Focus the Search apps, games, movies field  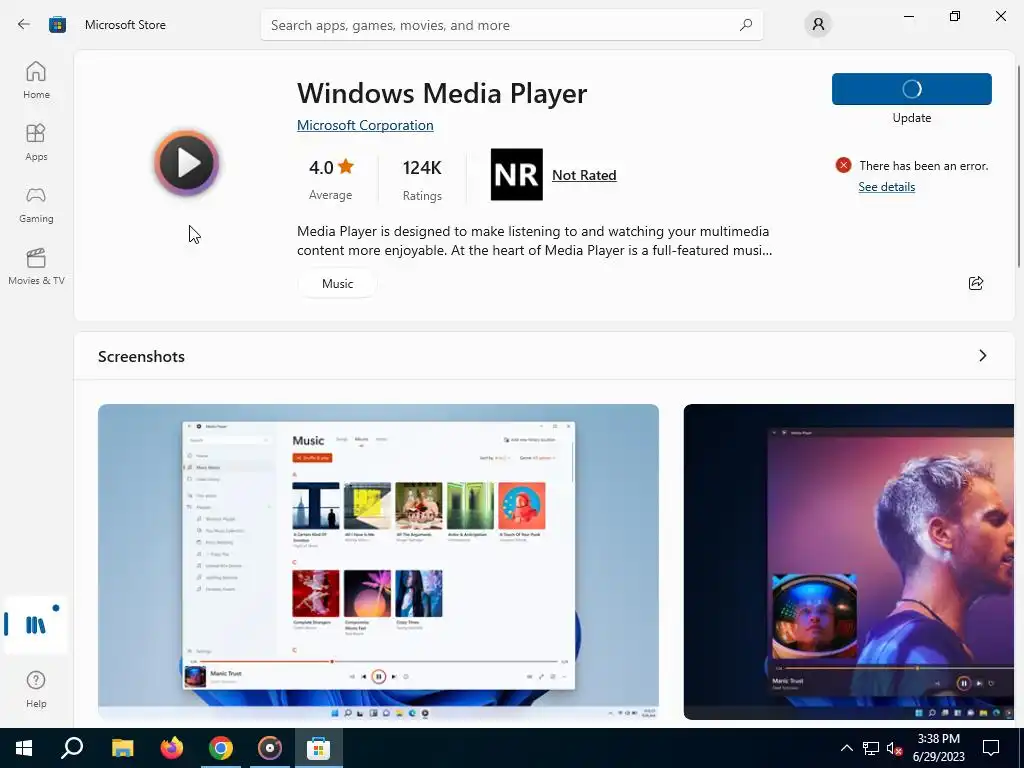511,25
